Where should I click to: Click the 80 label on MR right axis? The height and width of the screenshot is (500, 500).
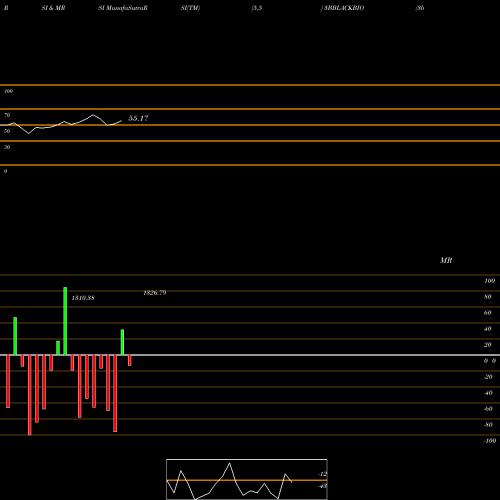pos(488,297)
